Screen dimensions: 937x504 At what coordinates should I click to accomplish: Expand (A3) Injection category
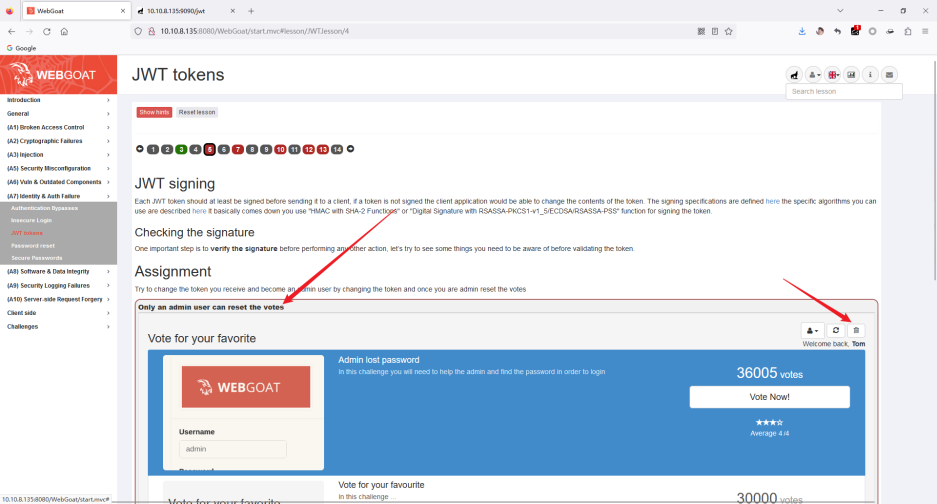coord(59,155)
